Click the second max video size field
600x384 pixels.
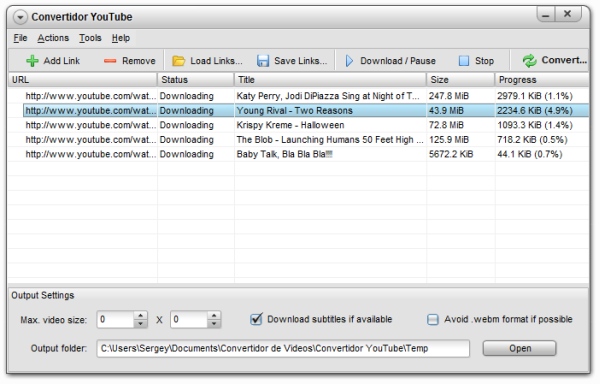189,319
